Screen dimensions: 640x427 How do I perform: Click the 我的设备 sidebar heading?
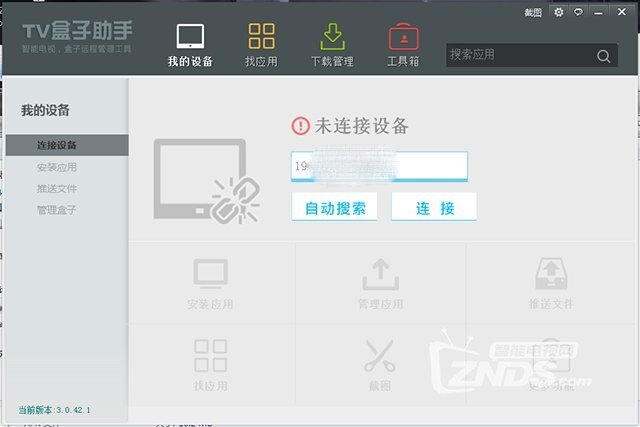click(x=45, y=110)
